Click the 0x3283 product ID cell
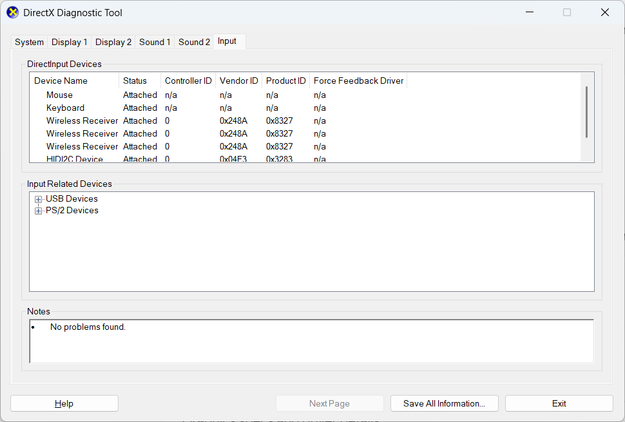 [279, 159]
